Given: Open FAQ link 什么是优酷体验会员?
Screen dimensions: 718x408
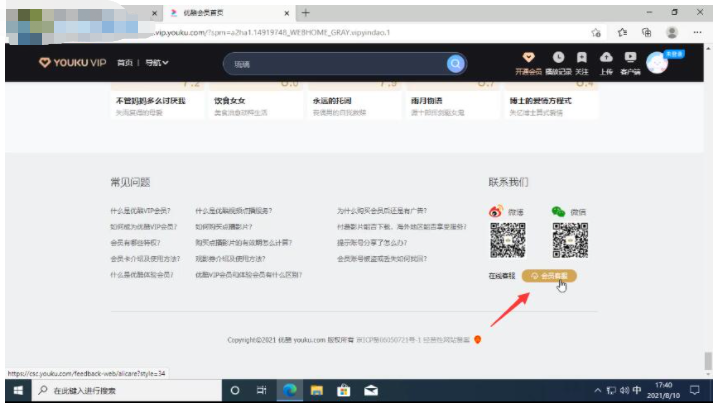Looking at the screenshot, I should [141, 275].
